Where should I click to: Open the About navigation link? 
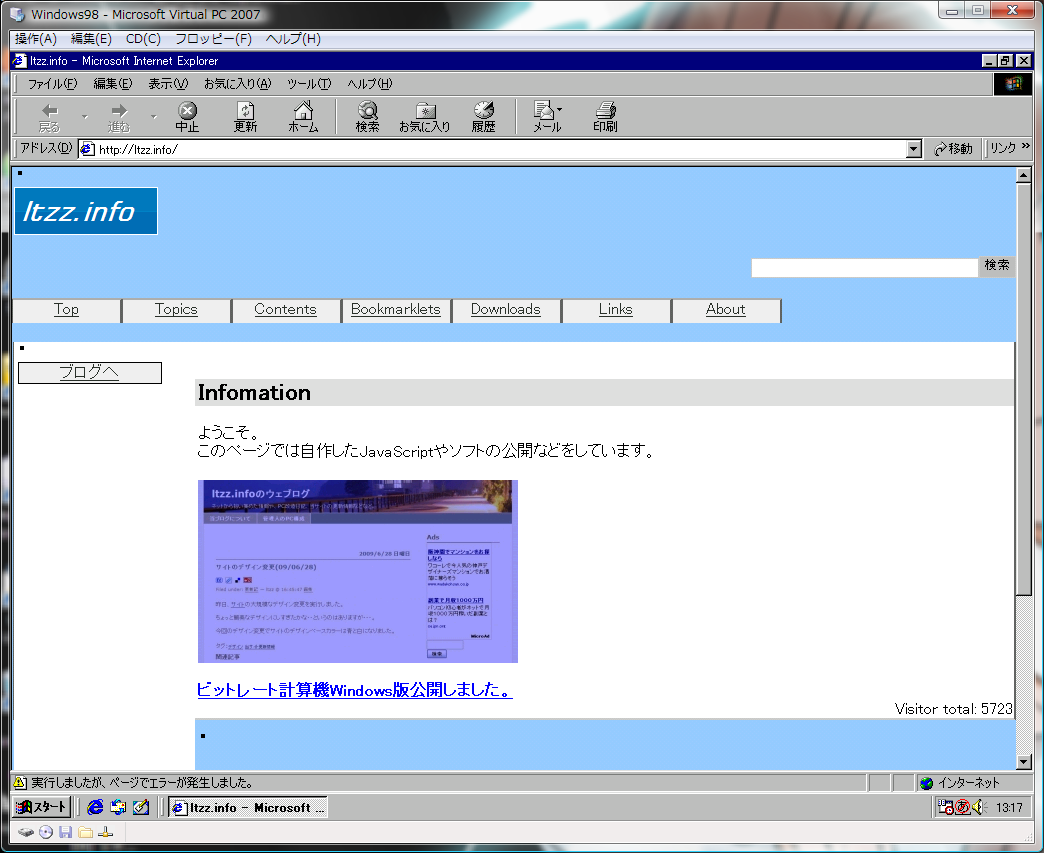726,309
